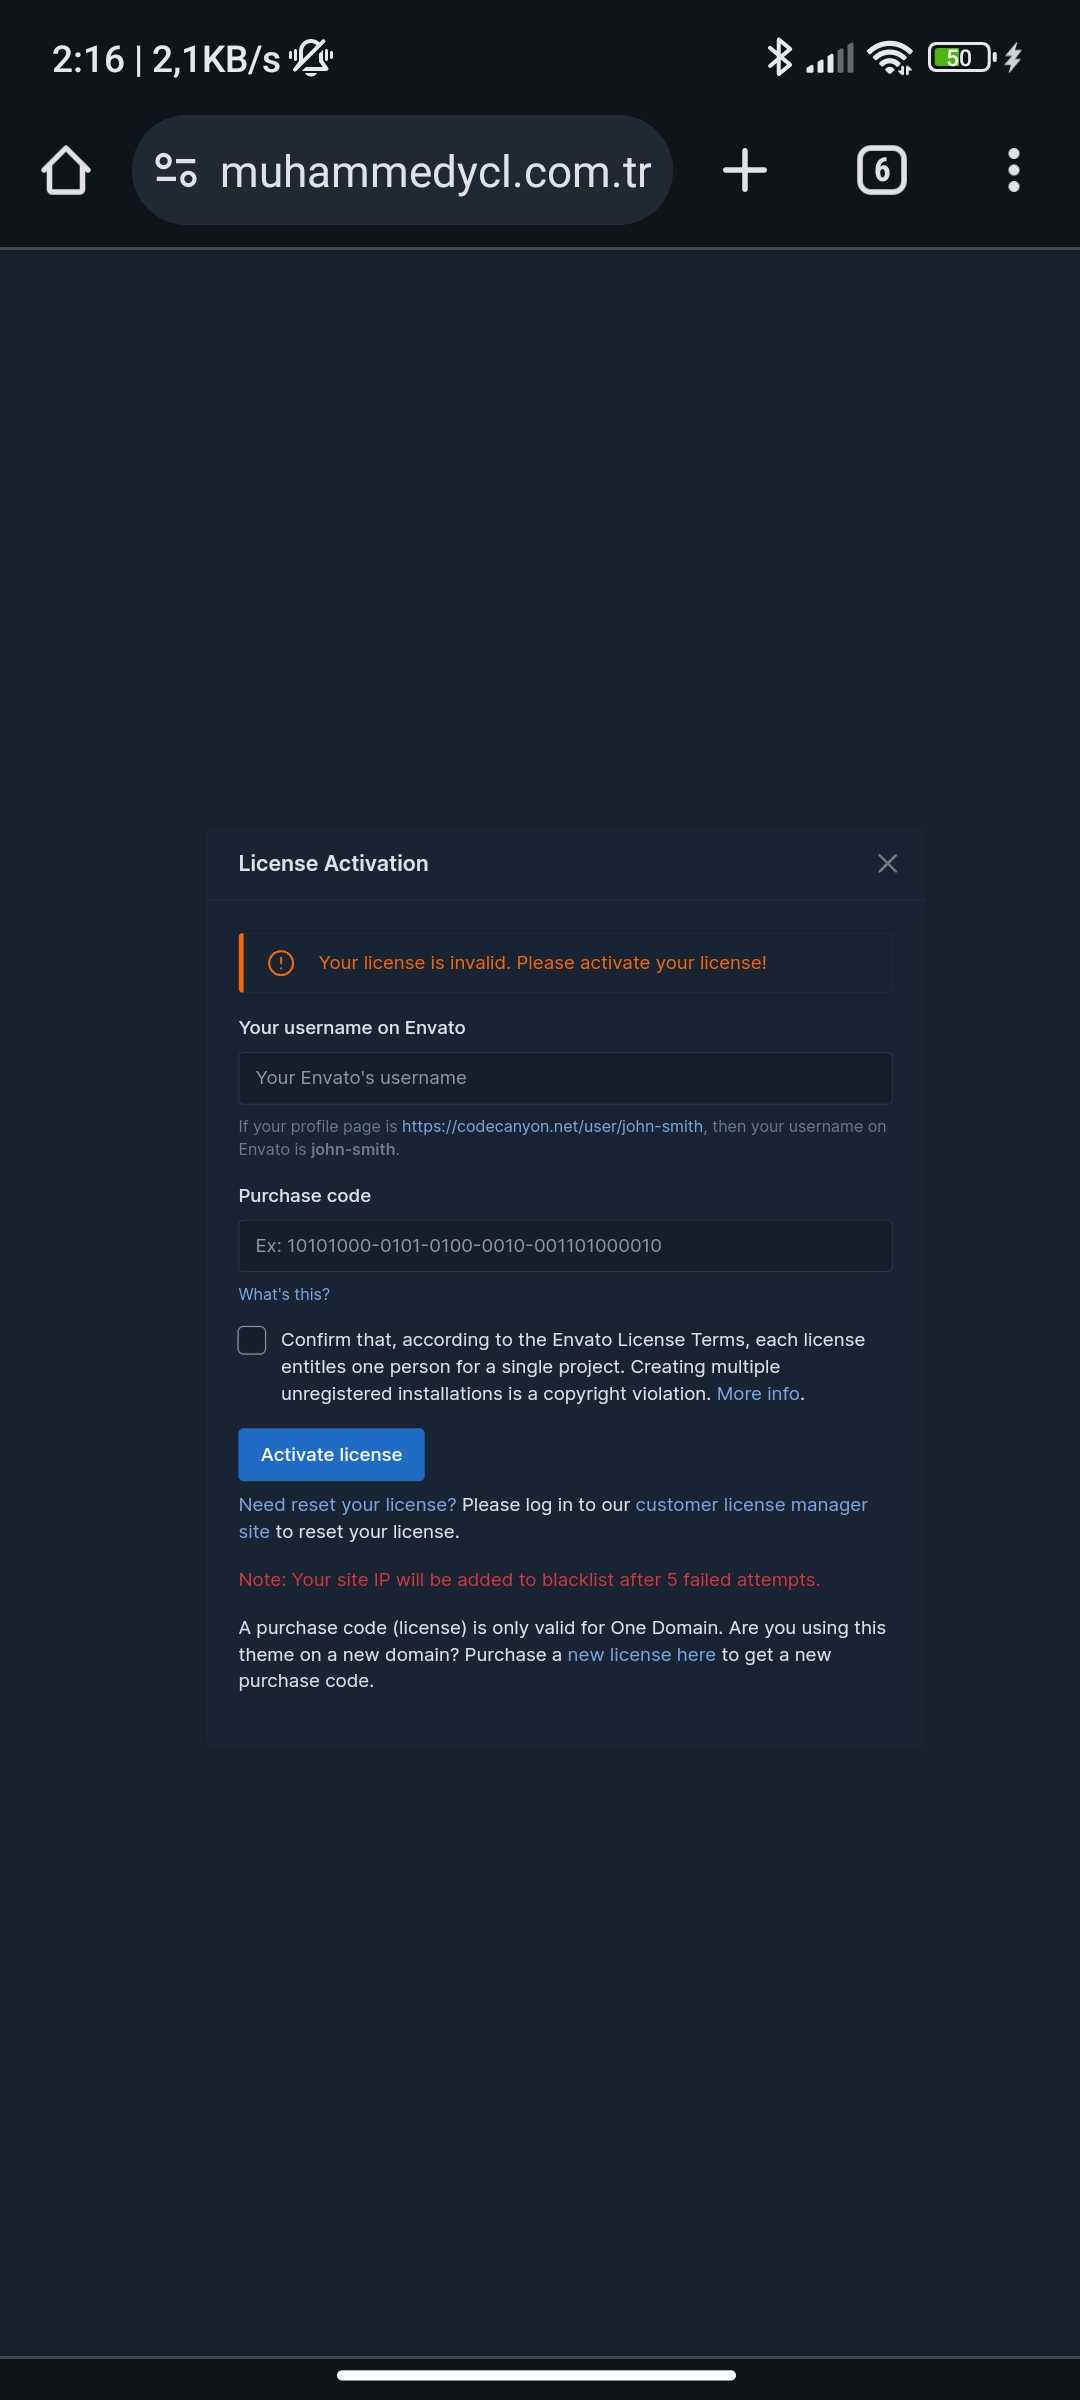The width and height of the screenshot is (1080, 2400).
Task: Click the Activate license button
Action: coord(331,1455)
